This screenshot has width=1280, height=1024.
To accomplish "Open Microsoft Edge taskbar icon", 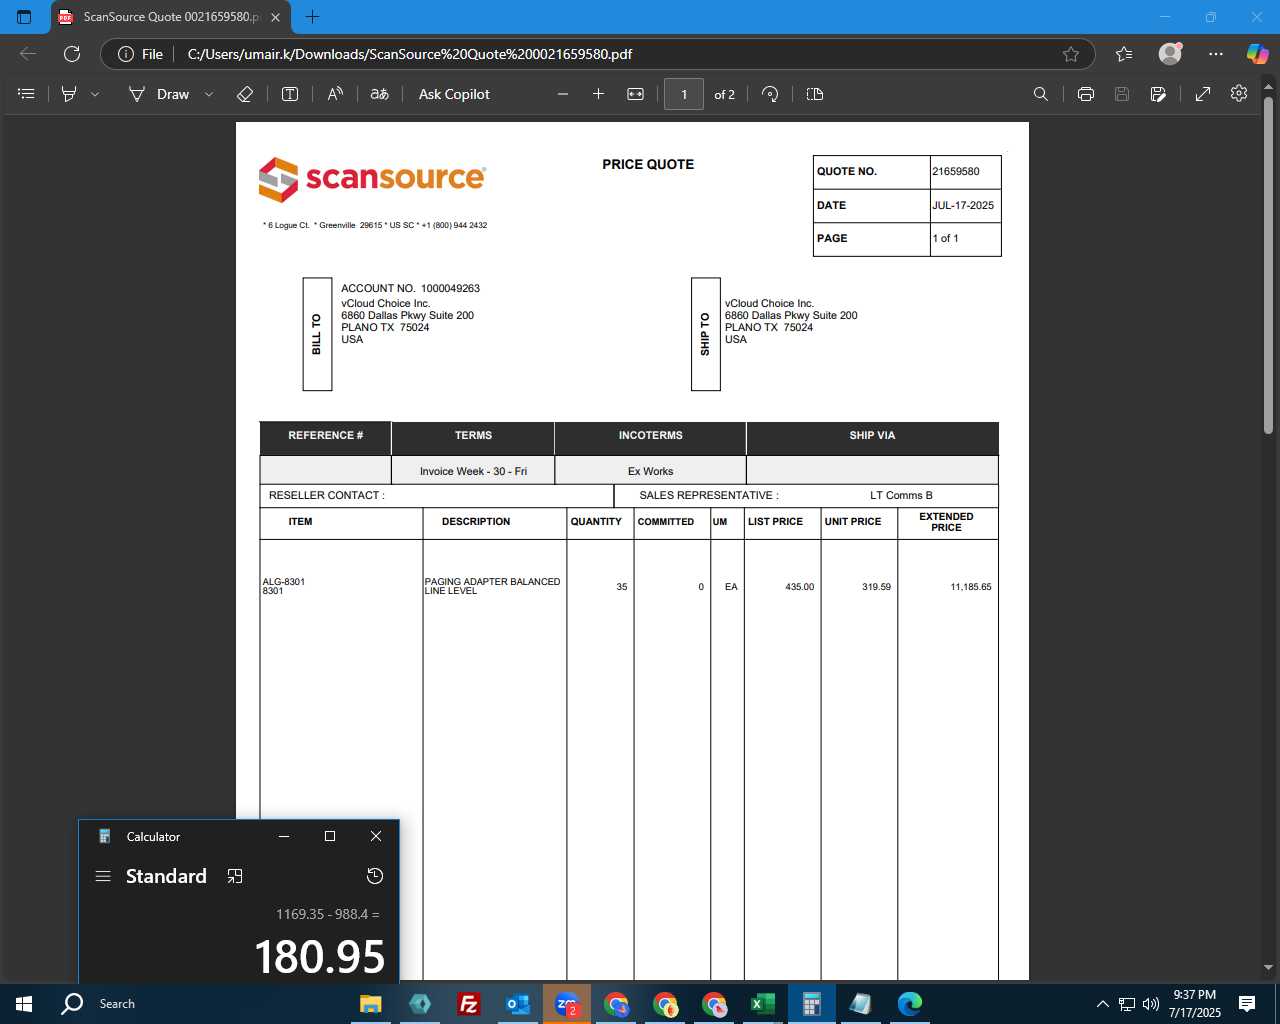I will pyautogui.click(x=910, y=1004).
